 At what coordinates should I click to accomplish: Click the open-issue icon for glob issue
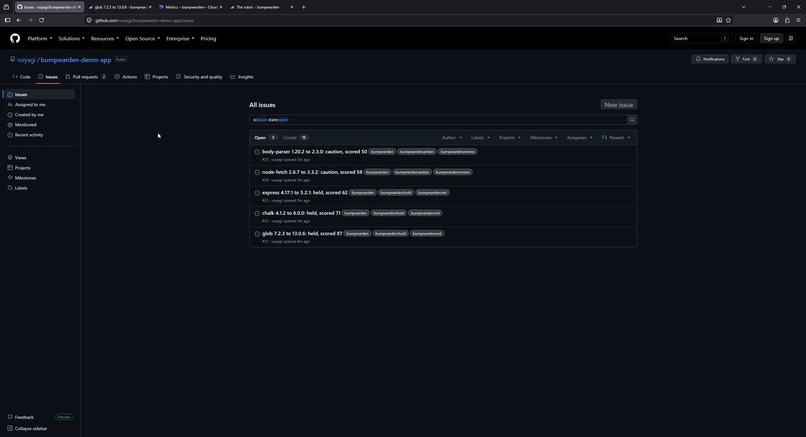pyautogui.click(x=257, y=234)
